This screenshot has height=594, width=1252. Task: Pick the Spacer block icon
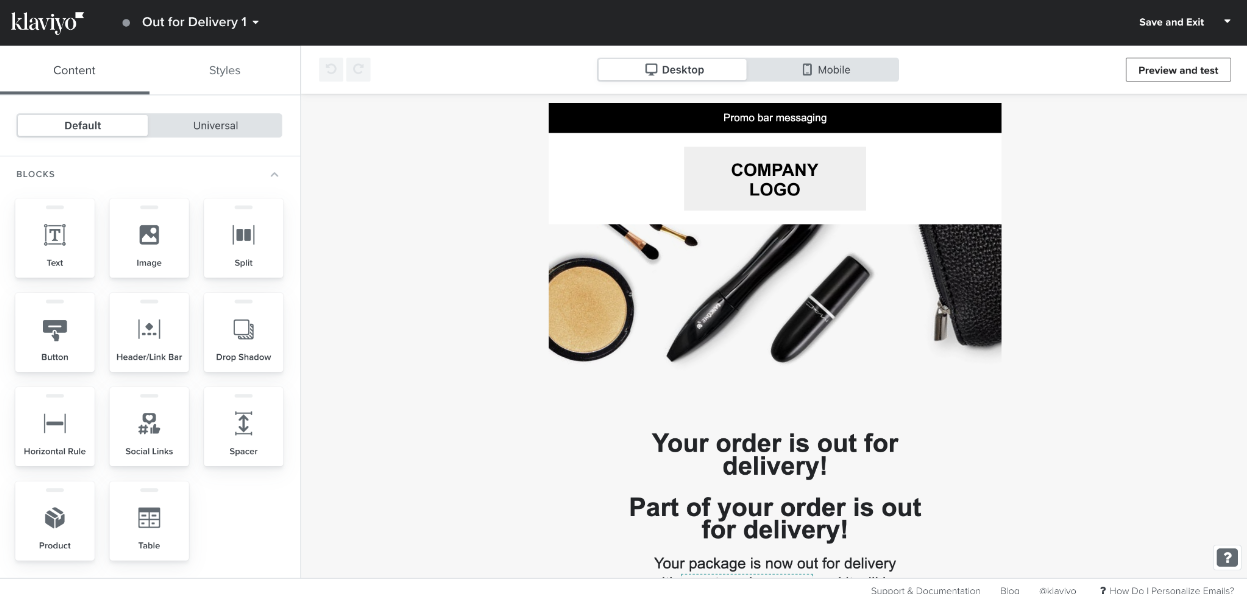coord(243,423)
